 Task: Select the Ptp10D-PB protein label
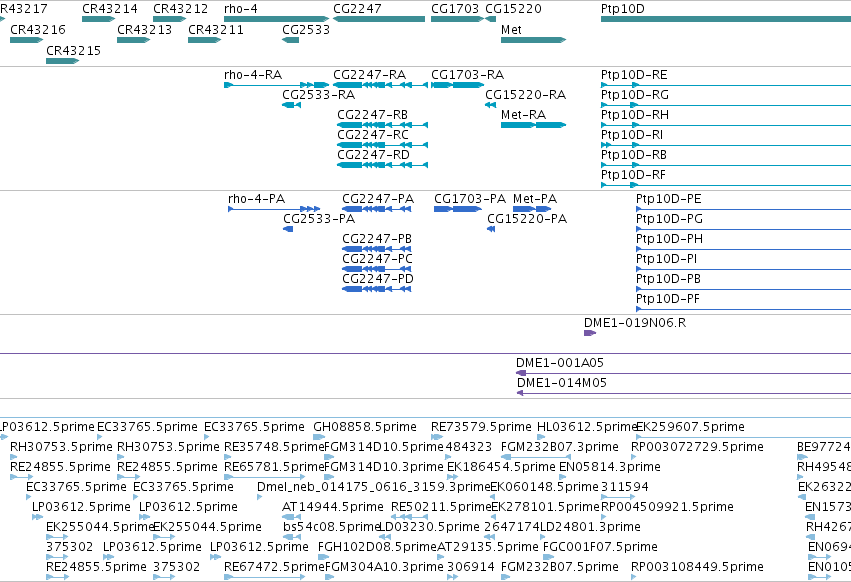pyautogui.click(x=668, y=279)
